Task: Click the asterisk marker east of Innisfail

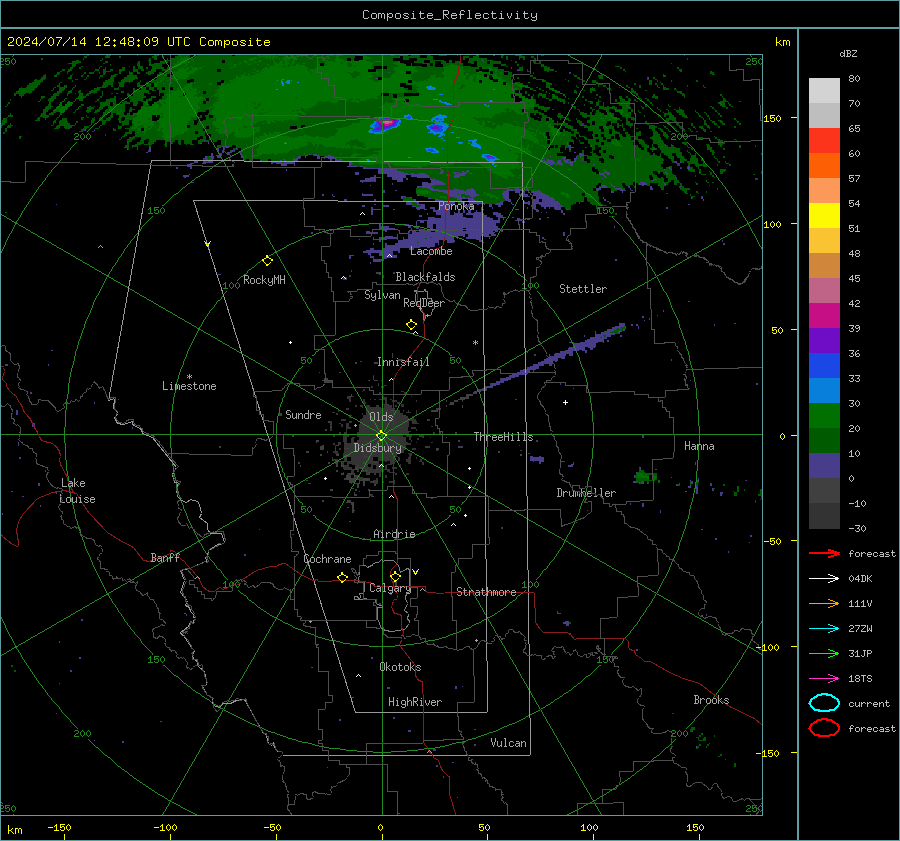Action: (475, 343)
